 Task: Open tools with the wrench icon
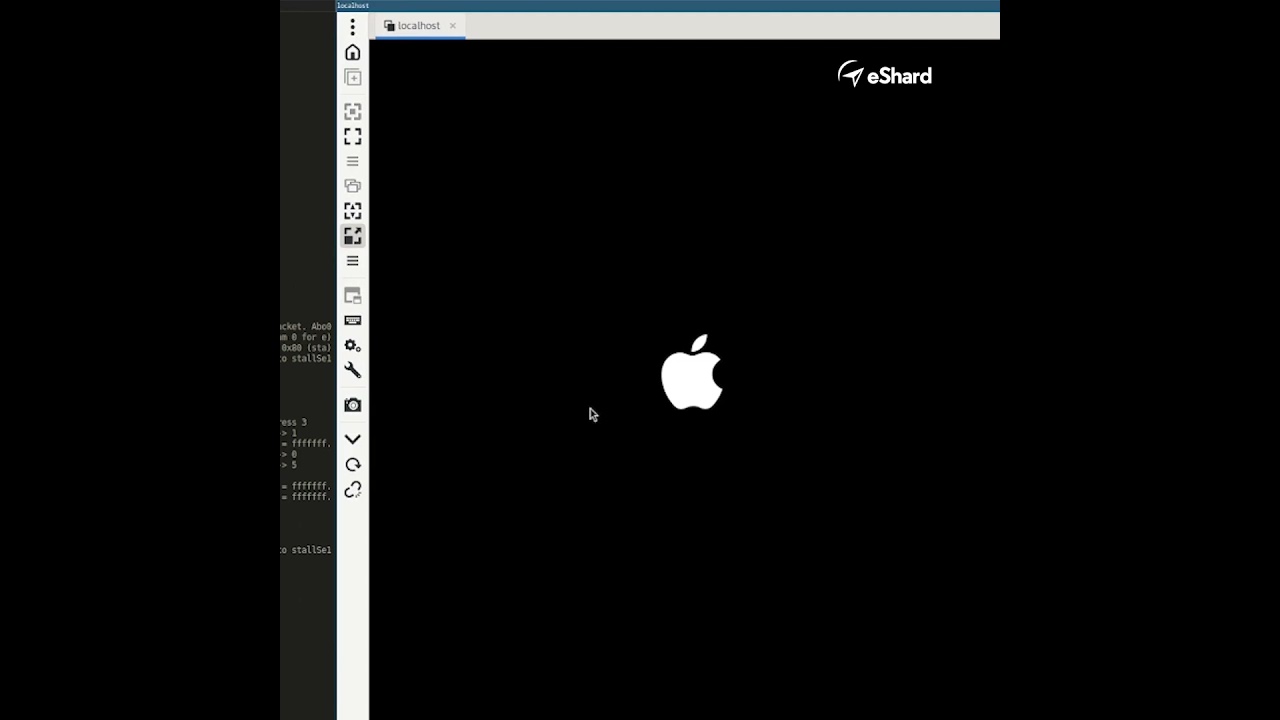(x=352, y=370)
